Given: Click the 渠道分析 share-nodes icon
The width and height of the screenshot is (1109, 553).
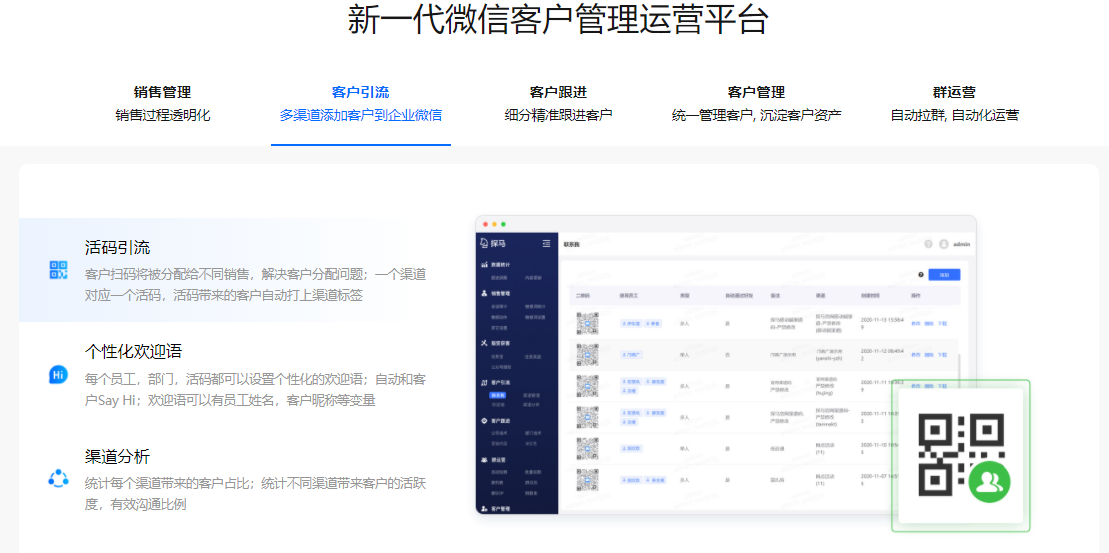Looking at the screenshot, I should click(58, 478).
